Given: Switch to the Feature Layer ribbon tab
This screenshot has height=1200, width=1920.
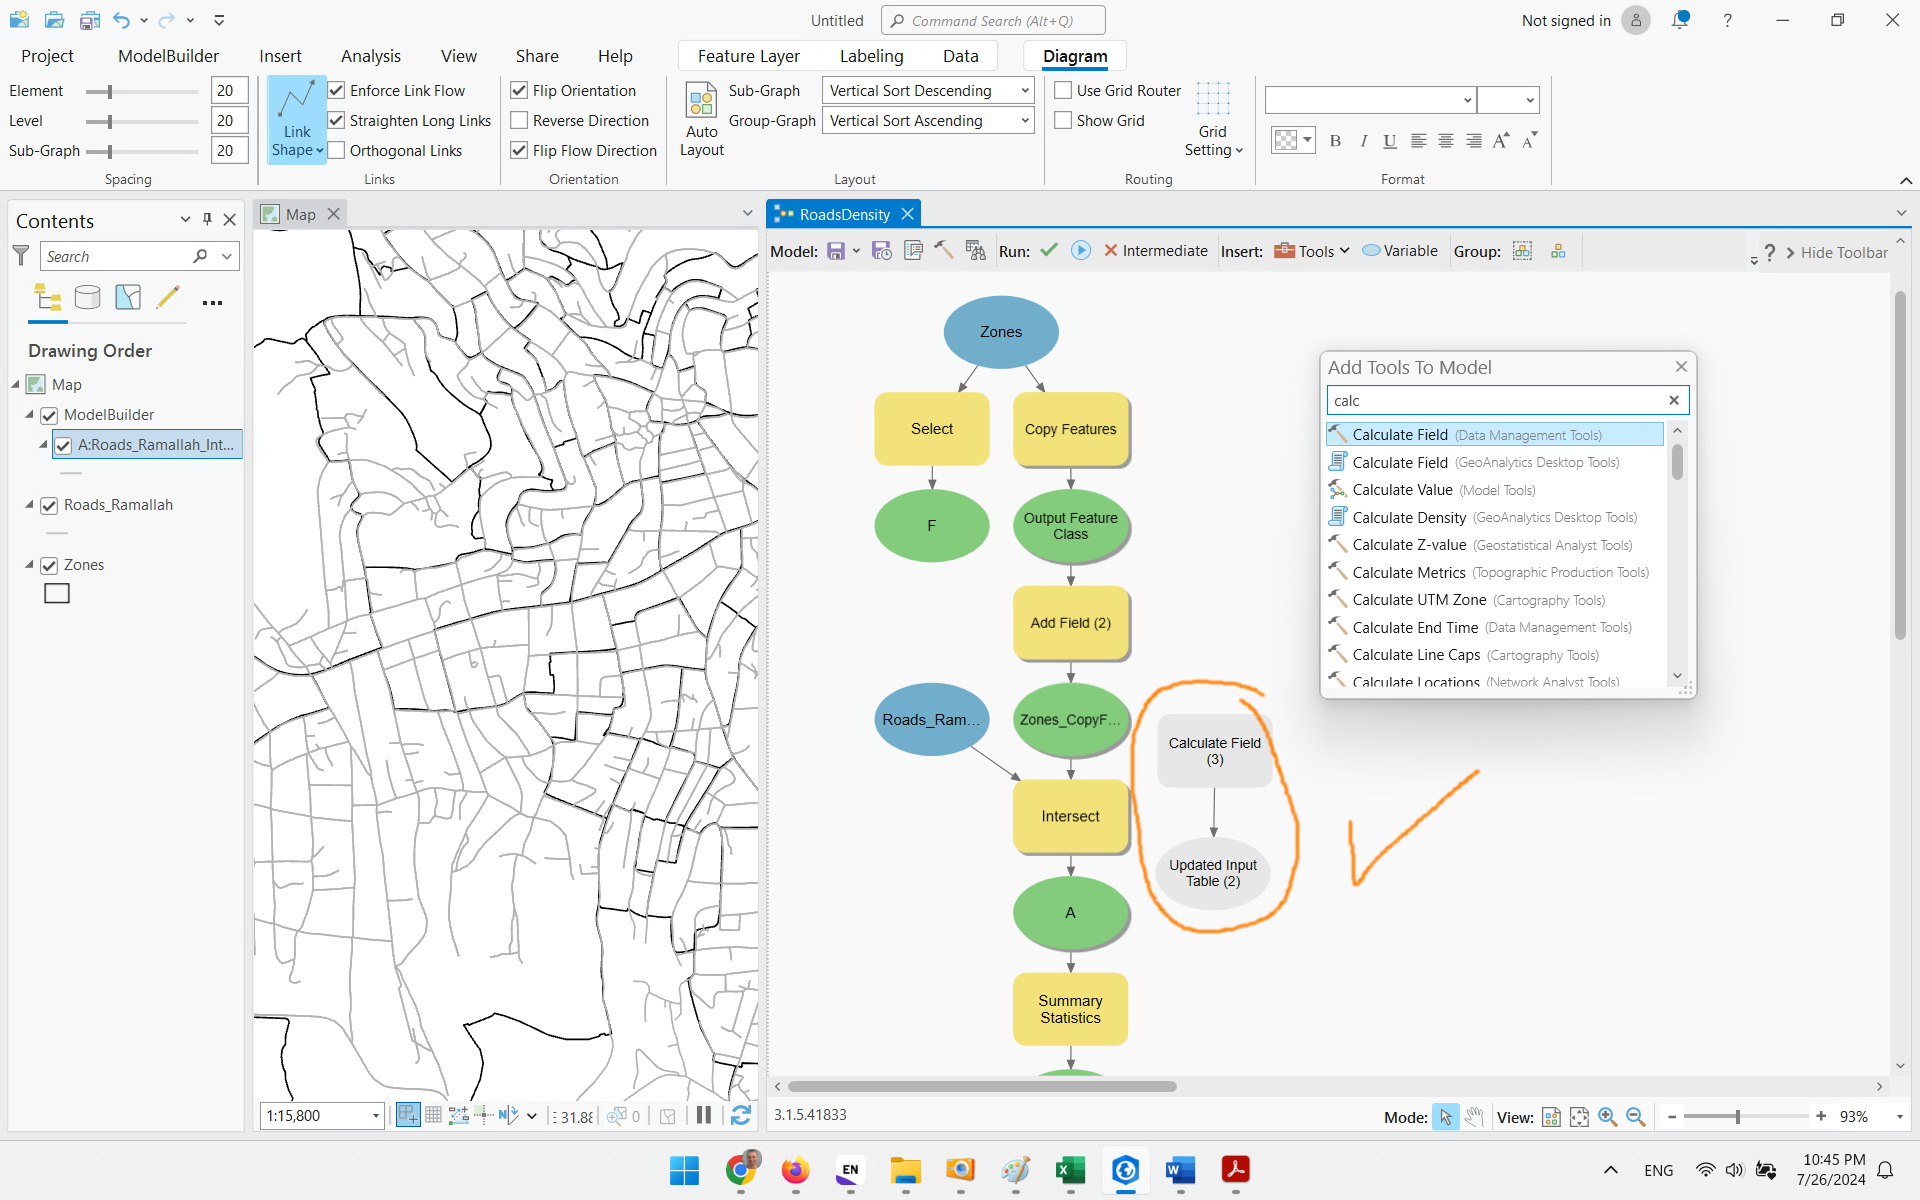Looking at the screenshot, I should tap(748, 56).
